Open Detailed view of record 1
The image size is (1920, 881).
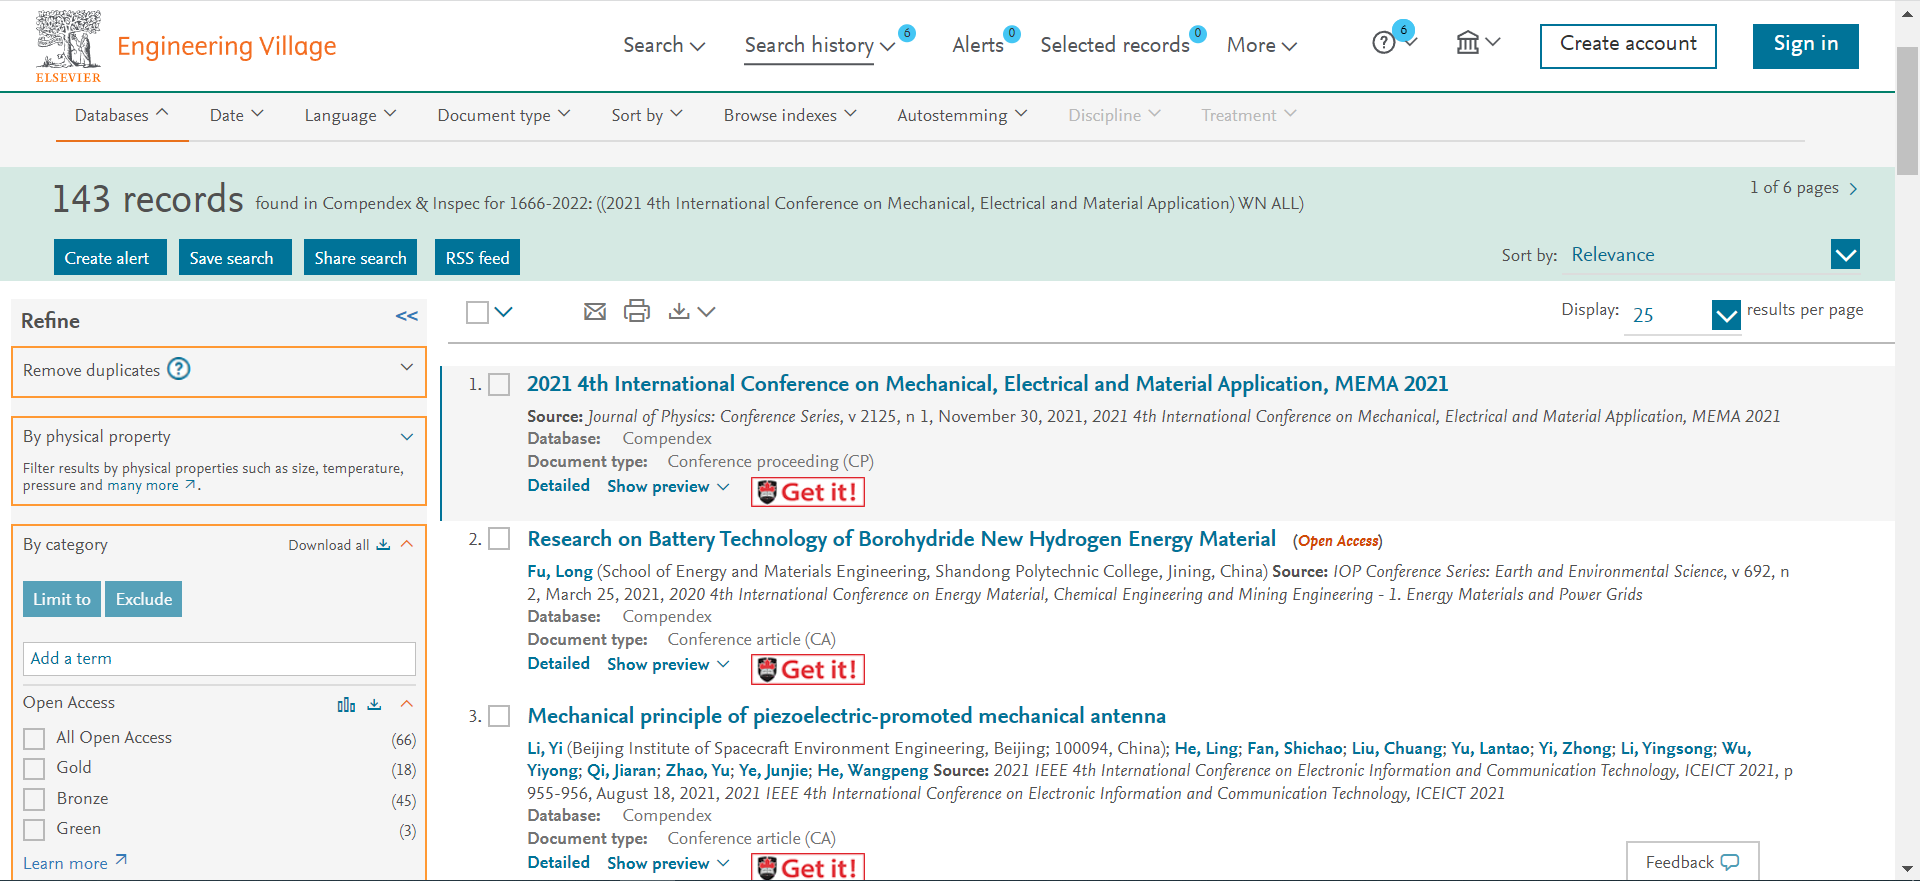coord(559,486)
